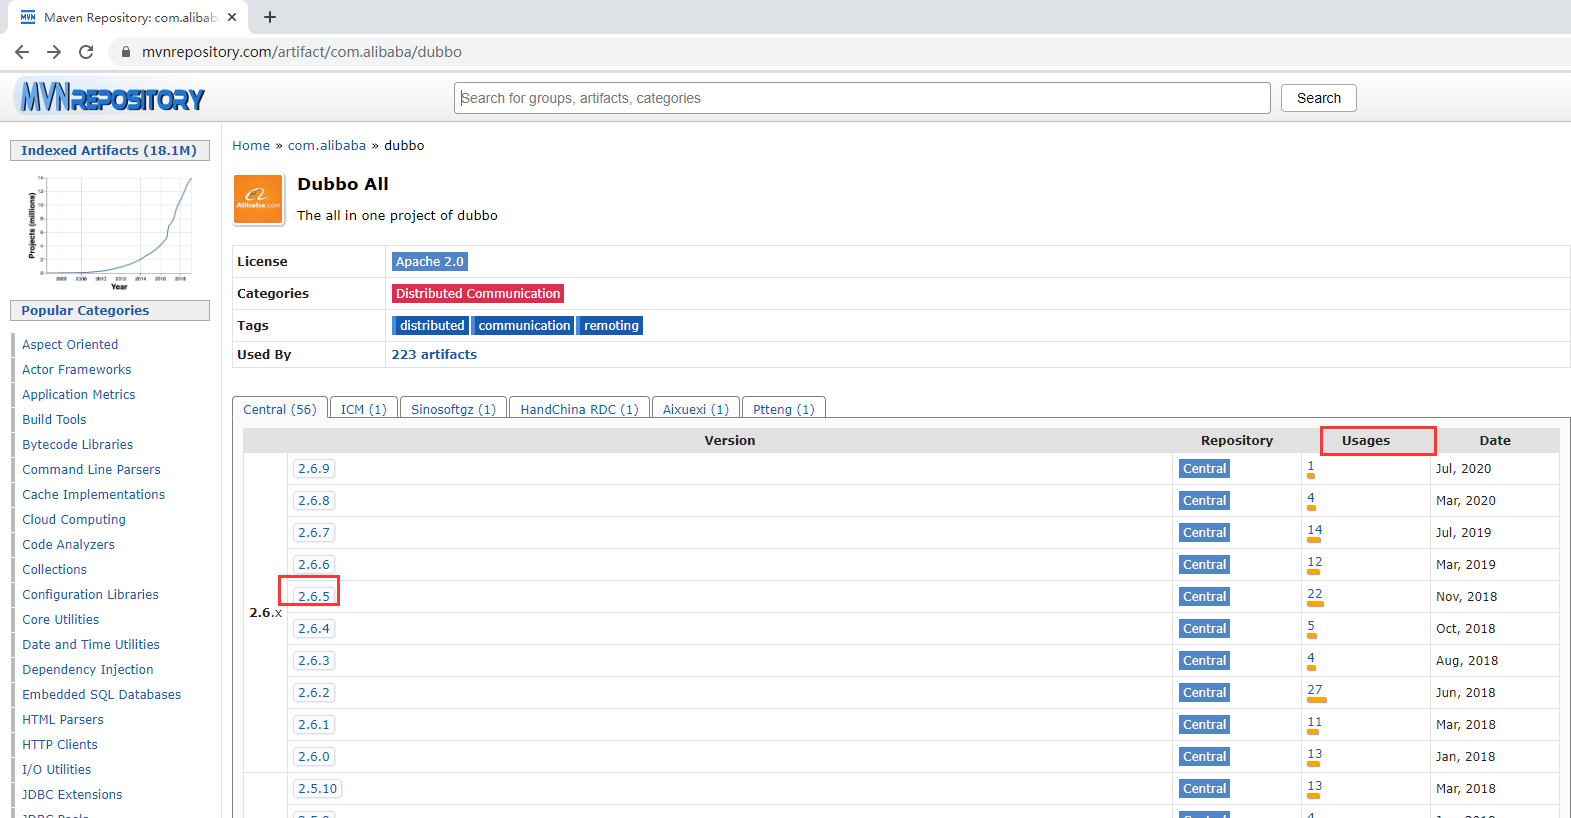Switch to the Sinosoftgz (1) tab
The image size is (1571, 818).
(x=454, y=409)
